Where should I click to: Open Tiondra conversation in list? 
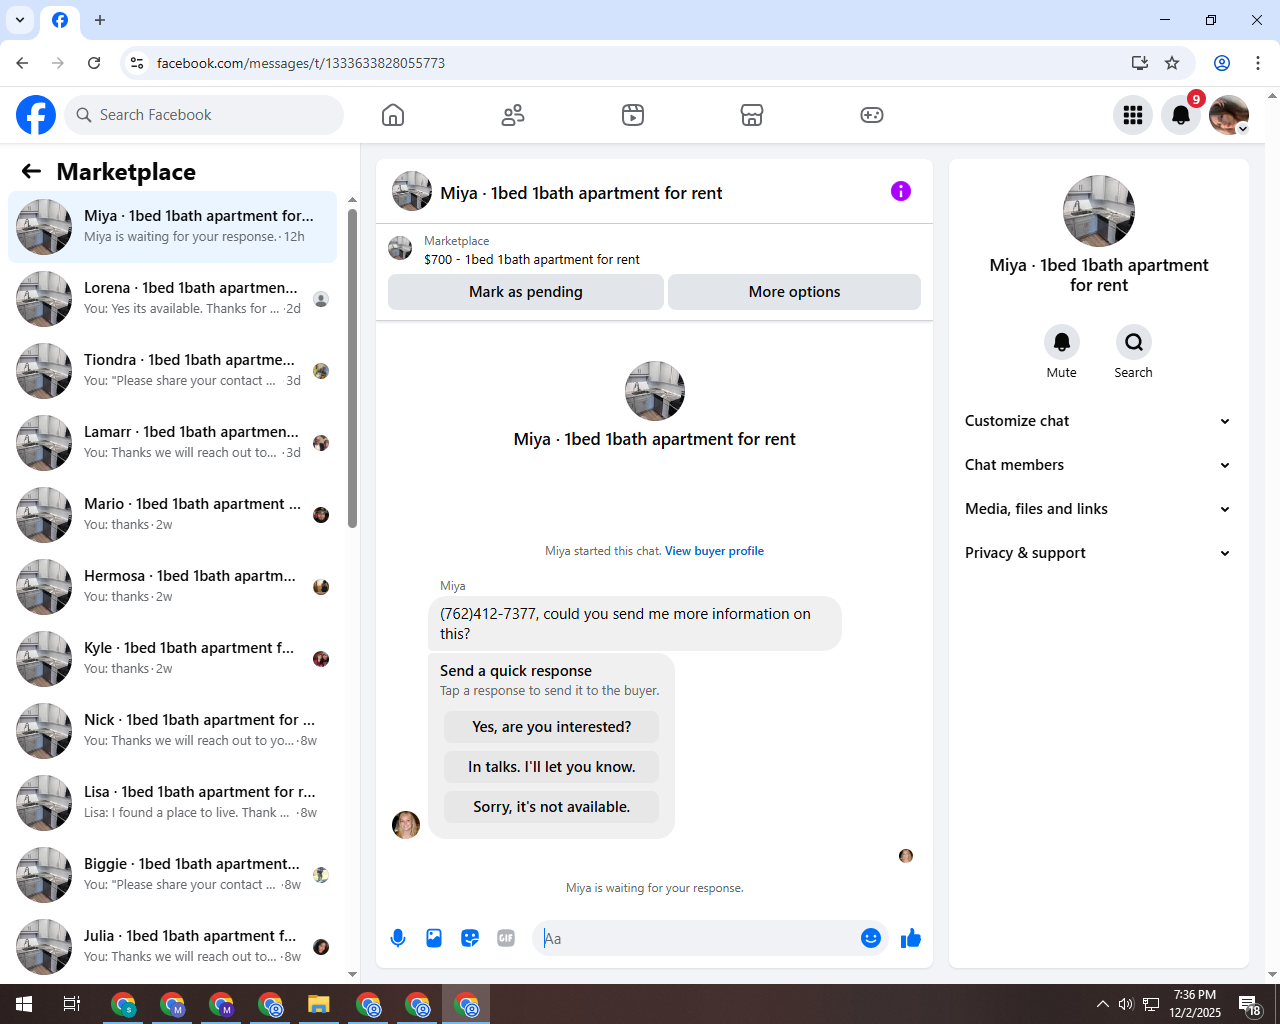tap(172, 371)
